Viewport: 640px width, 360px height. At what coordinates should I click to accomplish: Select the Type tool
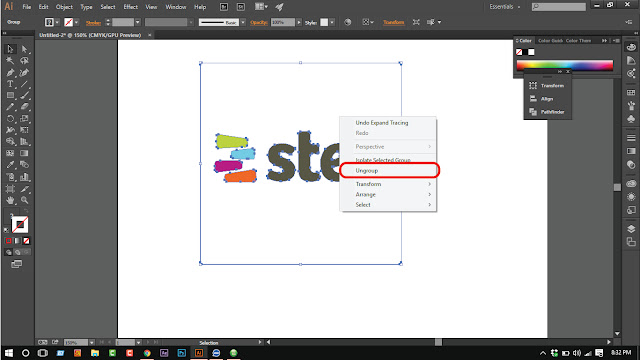(10, 84)
